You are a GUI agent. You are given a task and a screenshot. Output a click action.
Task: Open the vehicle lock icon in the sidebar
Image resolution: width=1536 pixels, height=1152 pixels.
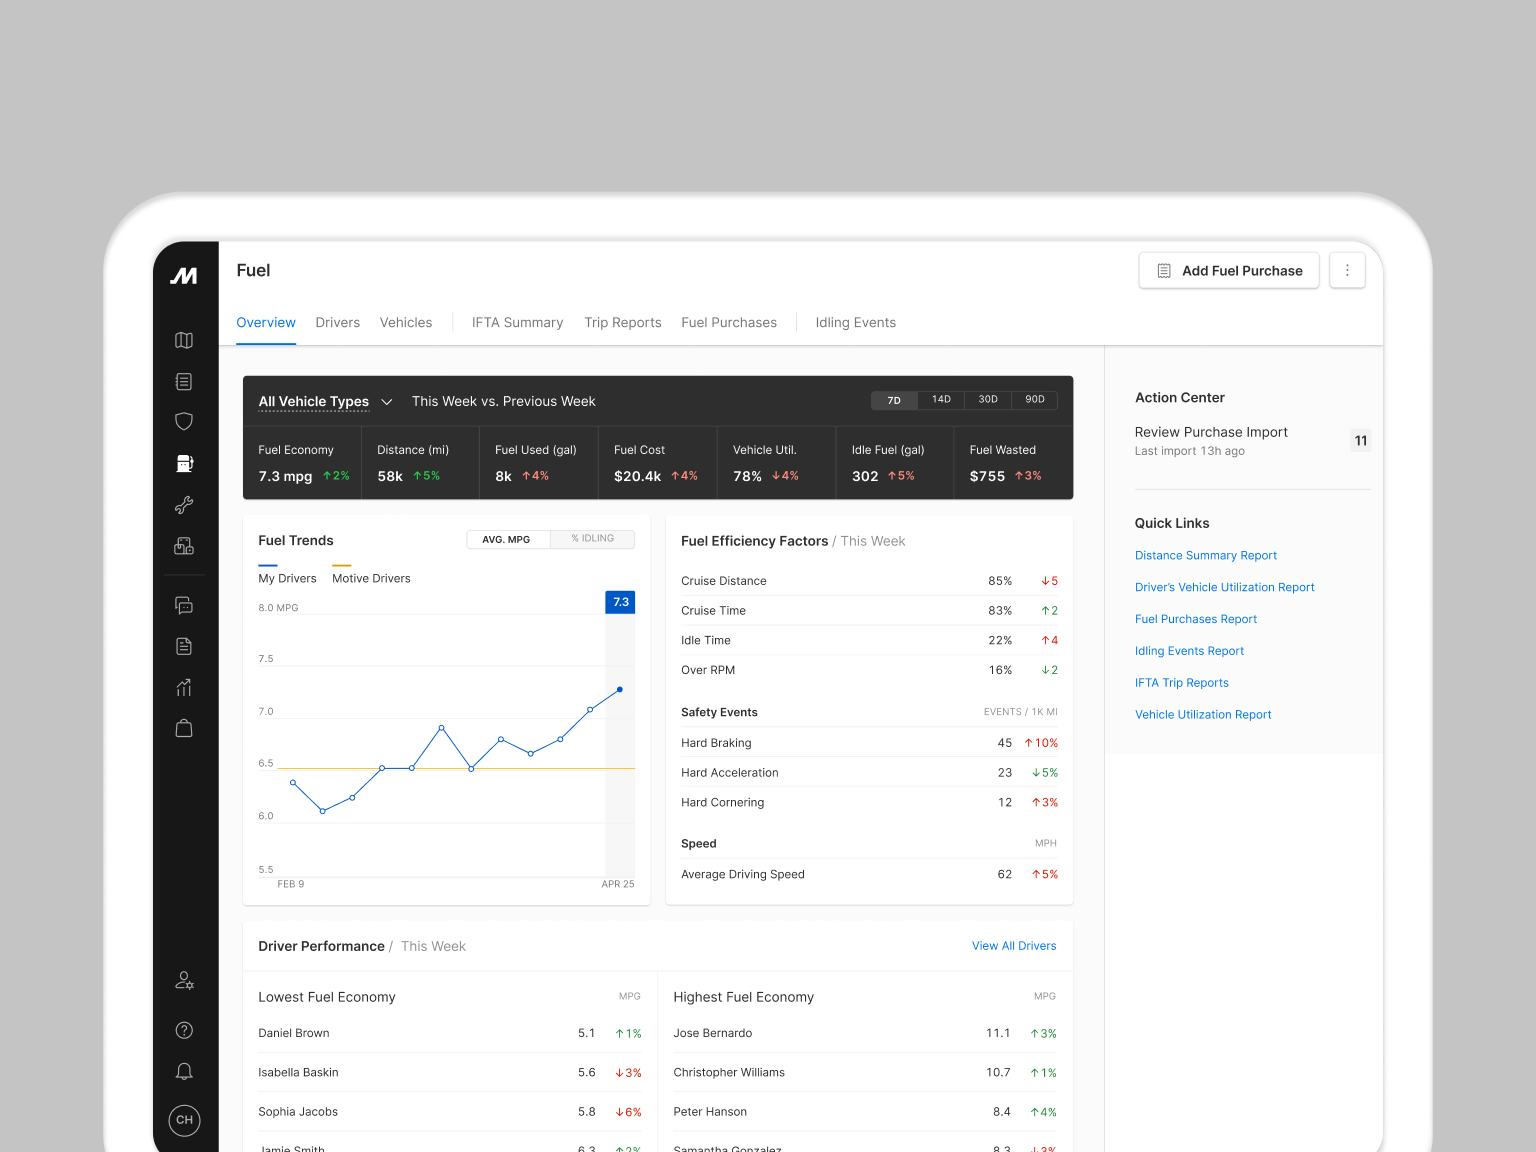click(184, 546)
